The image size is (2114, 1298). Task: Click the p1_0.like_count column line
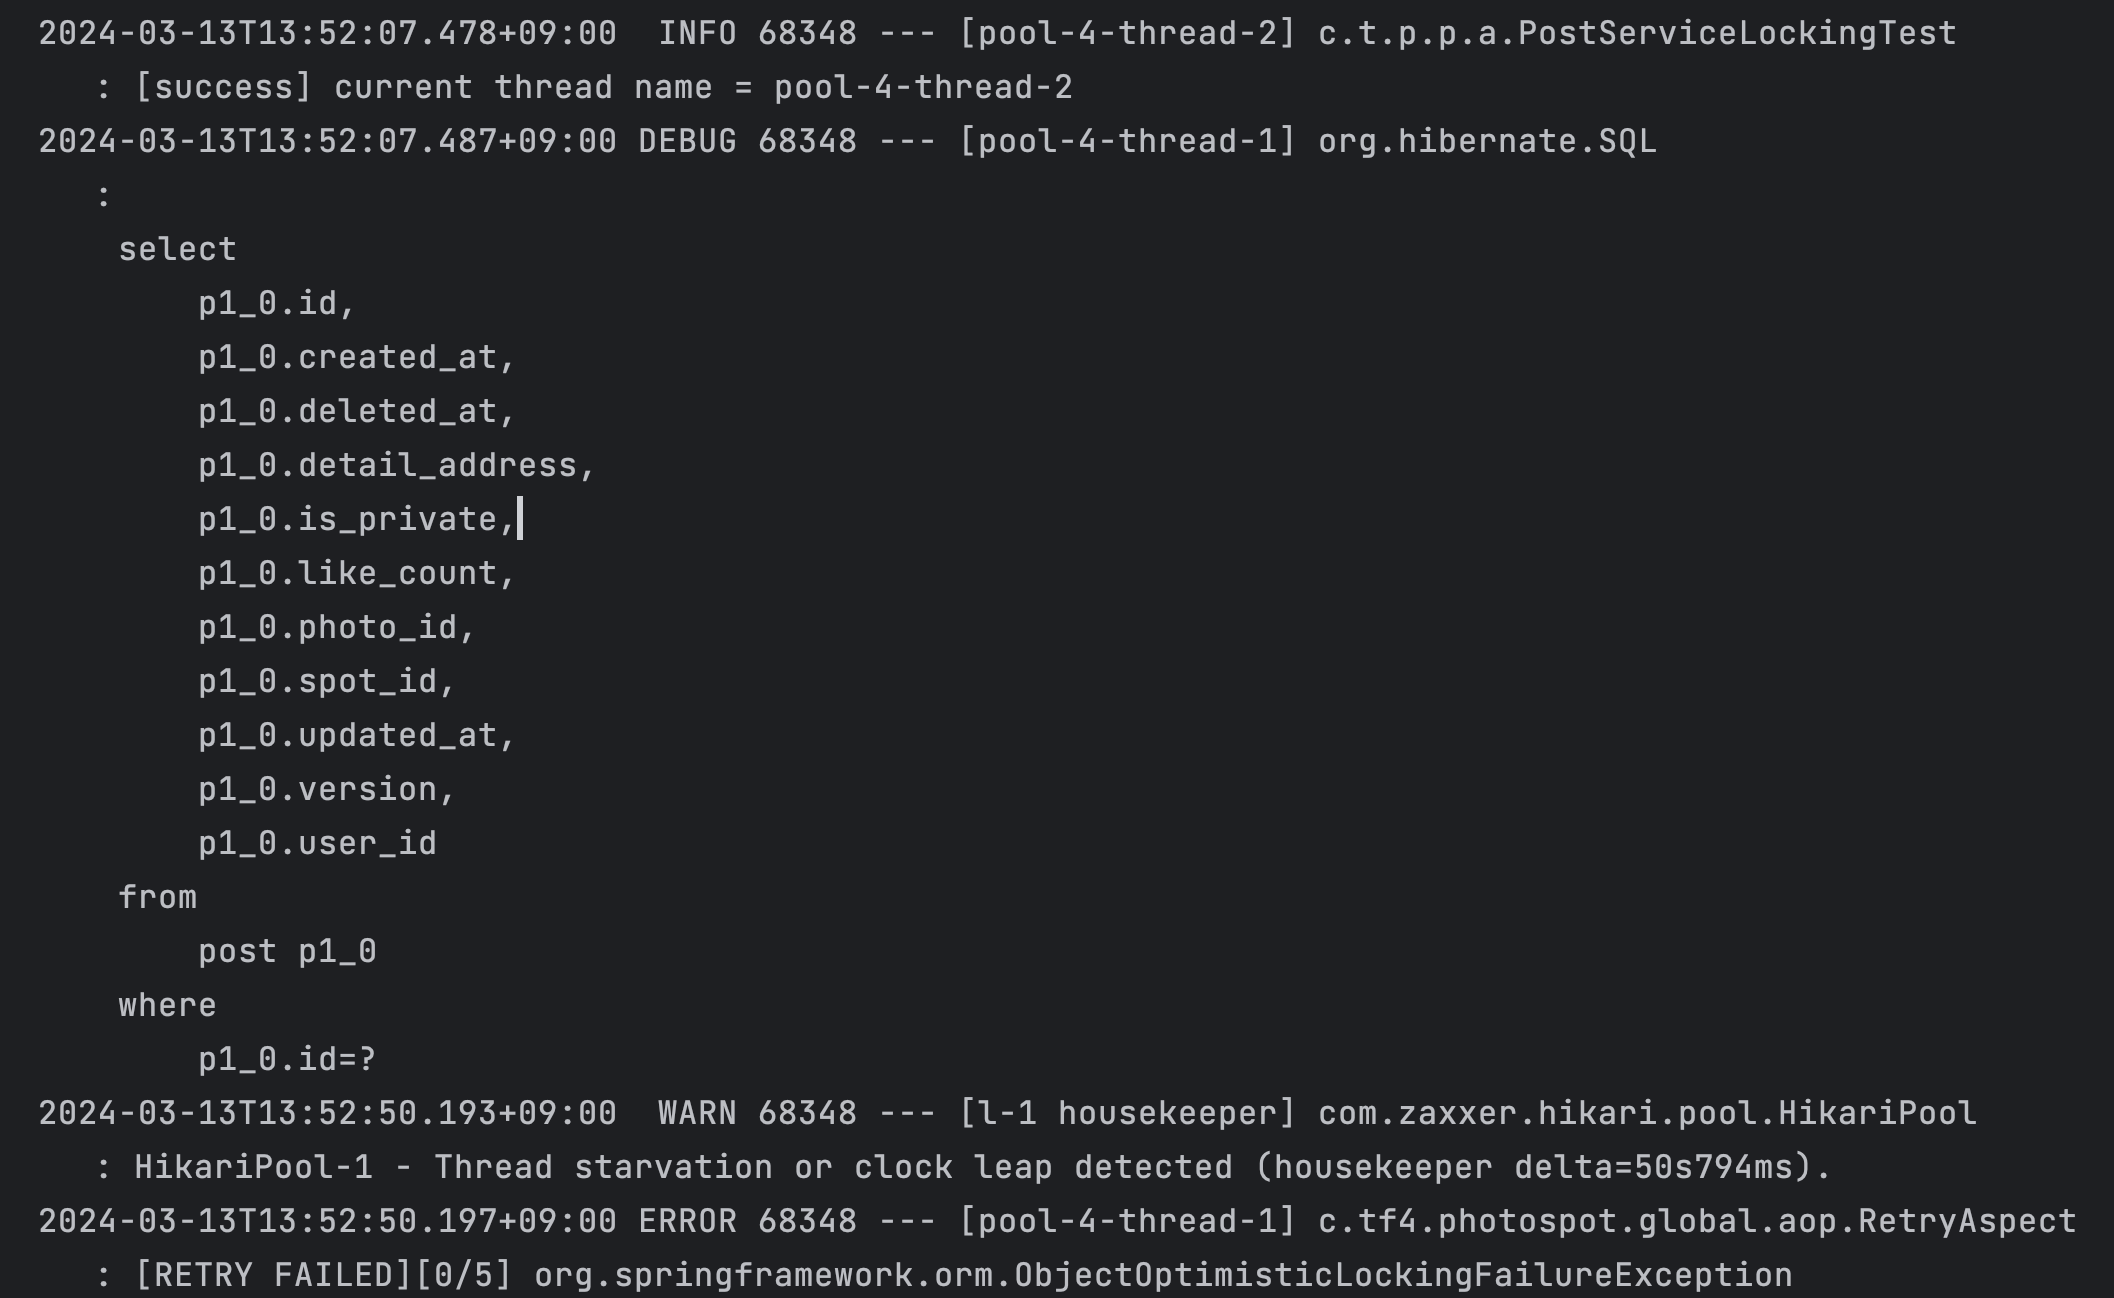pyautogui.click(x=356, y=573)
